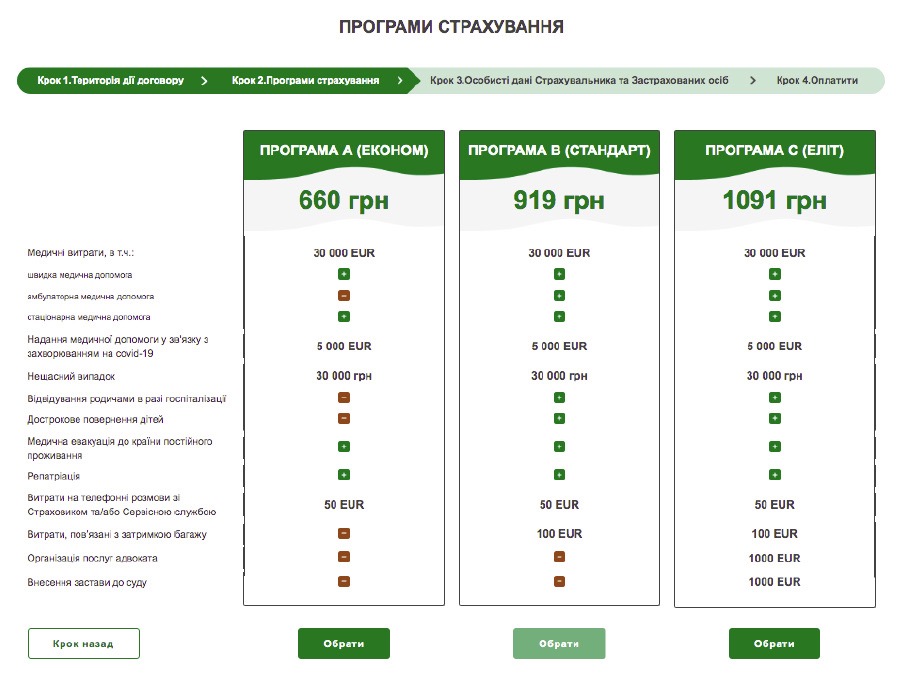Screen dimensions: 906x678
Task: Click plus icon for Медична евакуація in Program C
Action: point(775,447)
